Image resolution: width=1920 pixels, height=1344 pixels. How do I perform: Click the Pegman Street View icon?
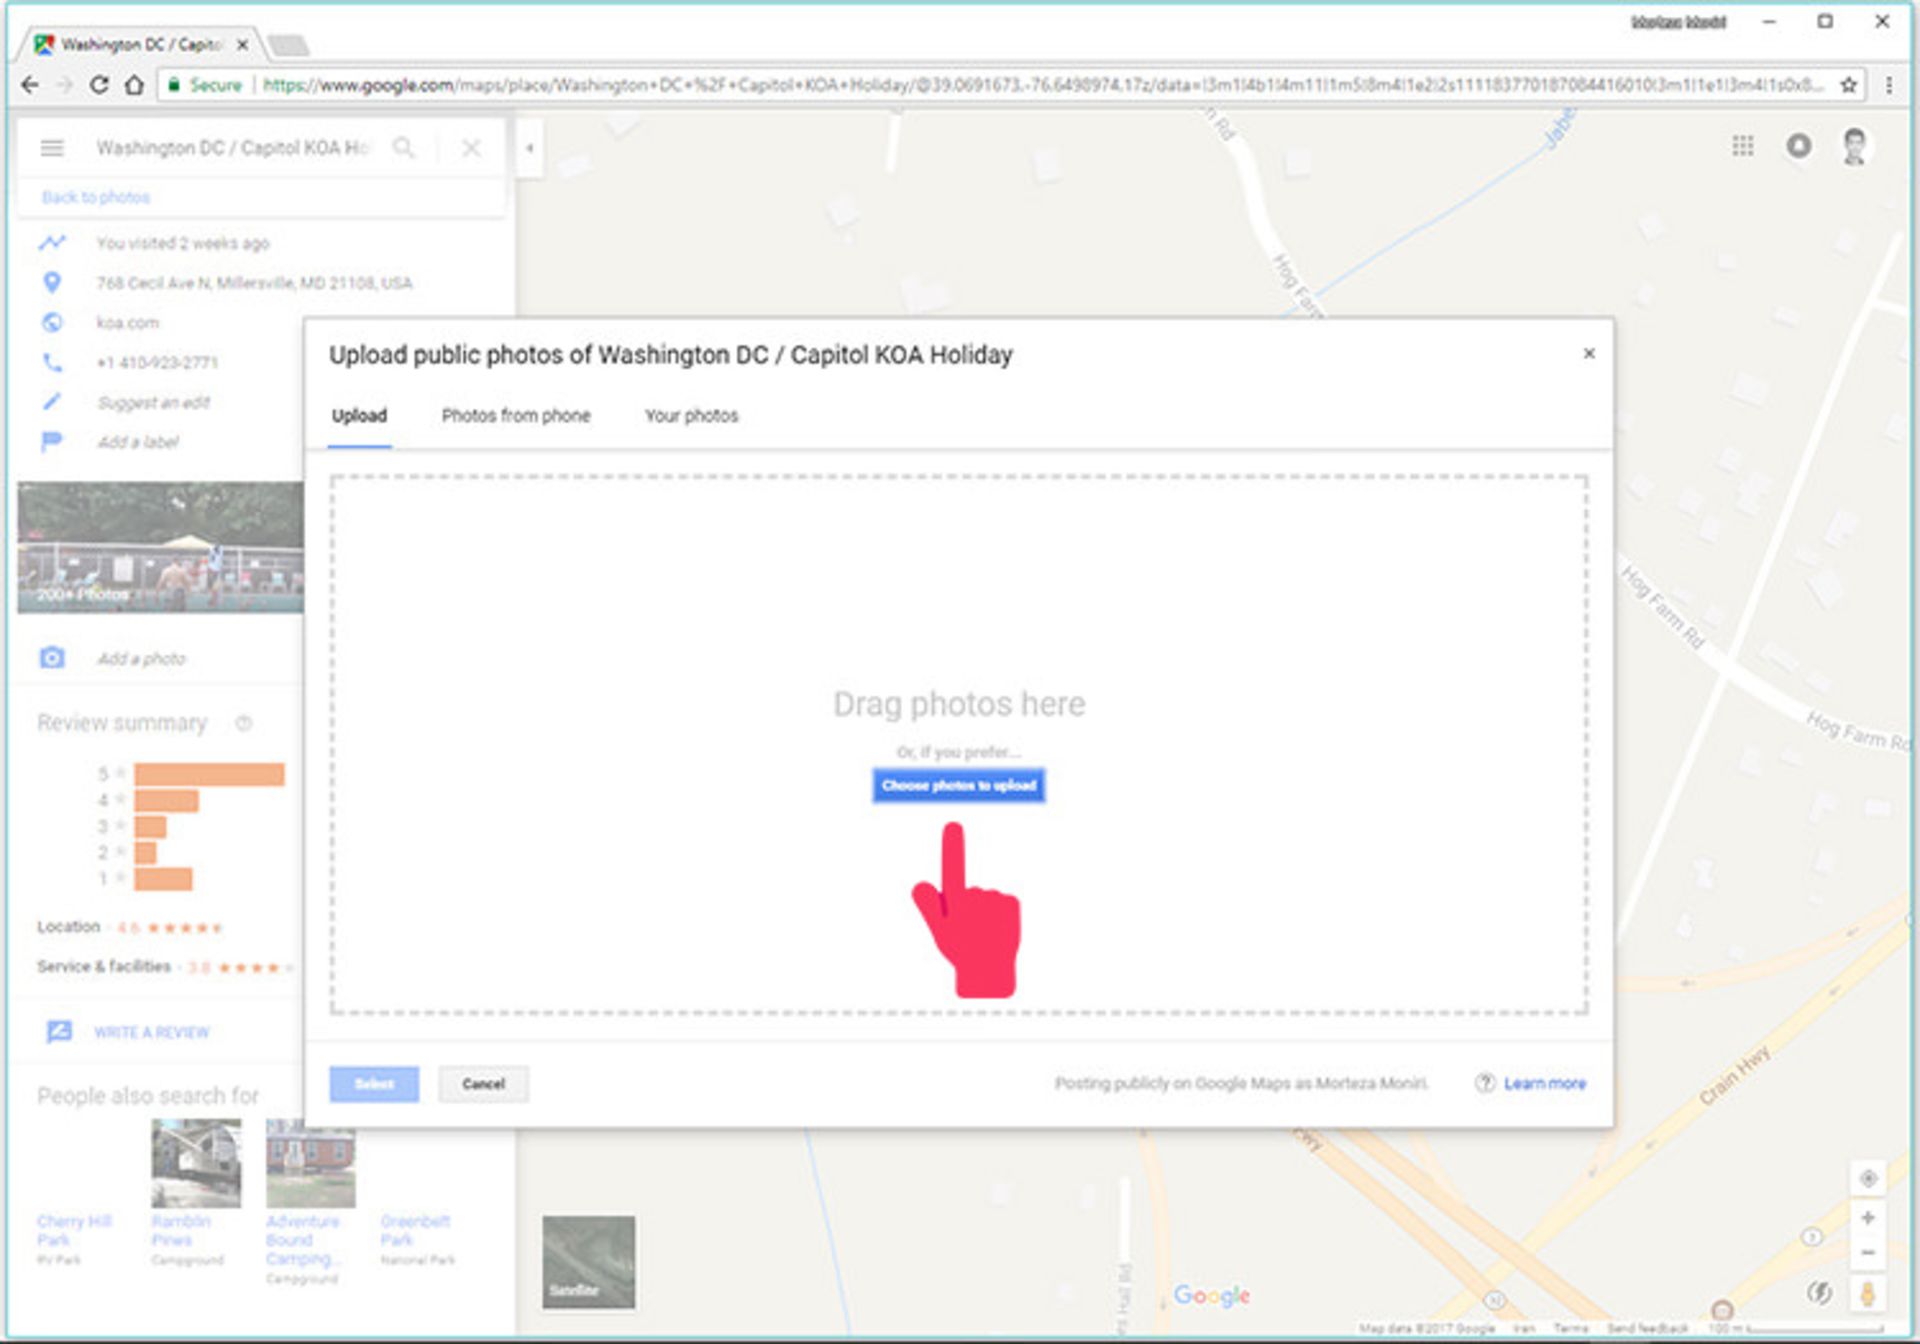[1867, 1293]
